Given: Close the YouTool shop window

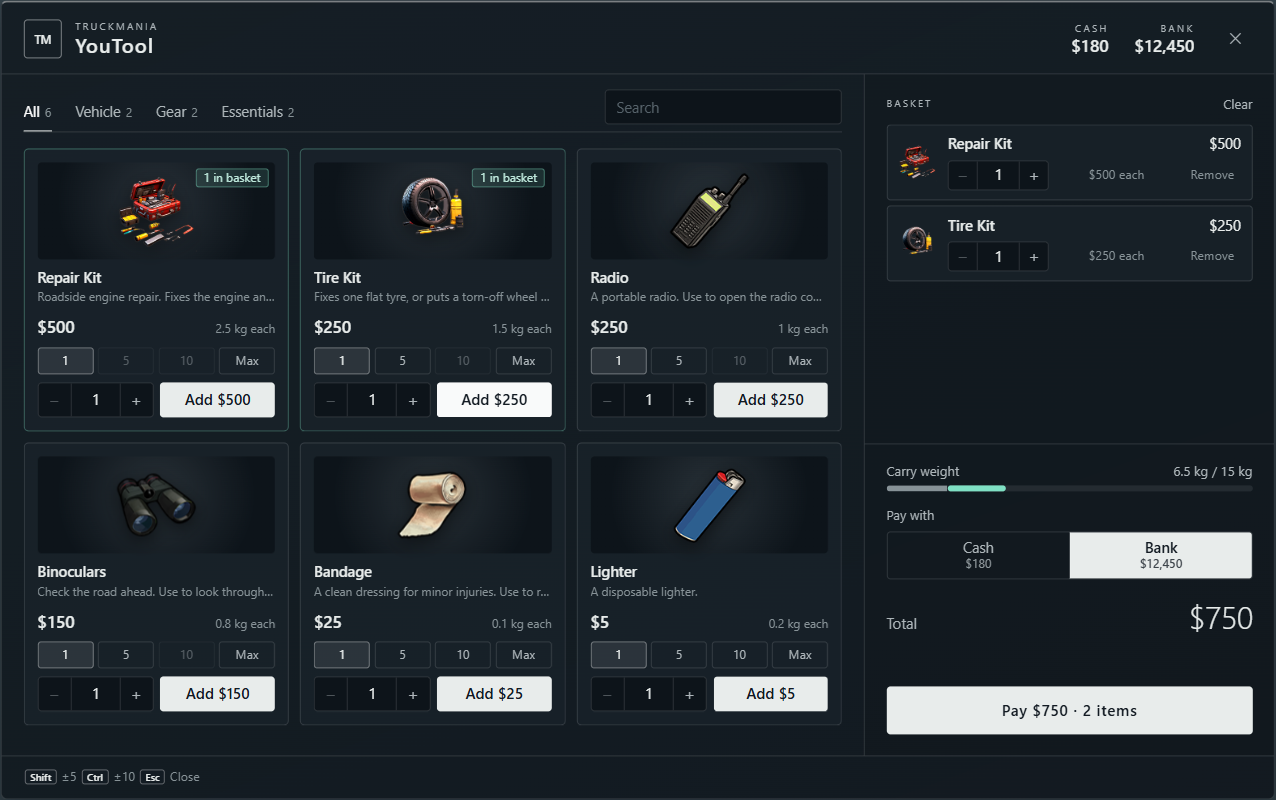Looking at the screenshot, I should [1235, 39].
